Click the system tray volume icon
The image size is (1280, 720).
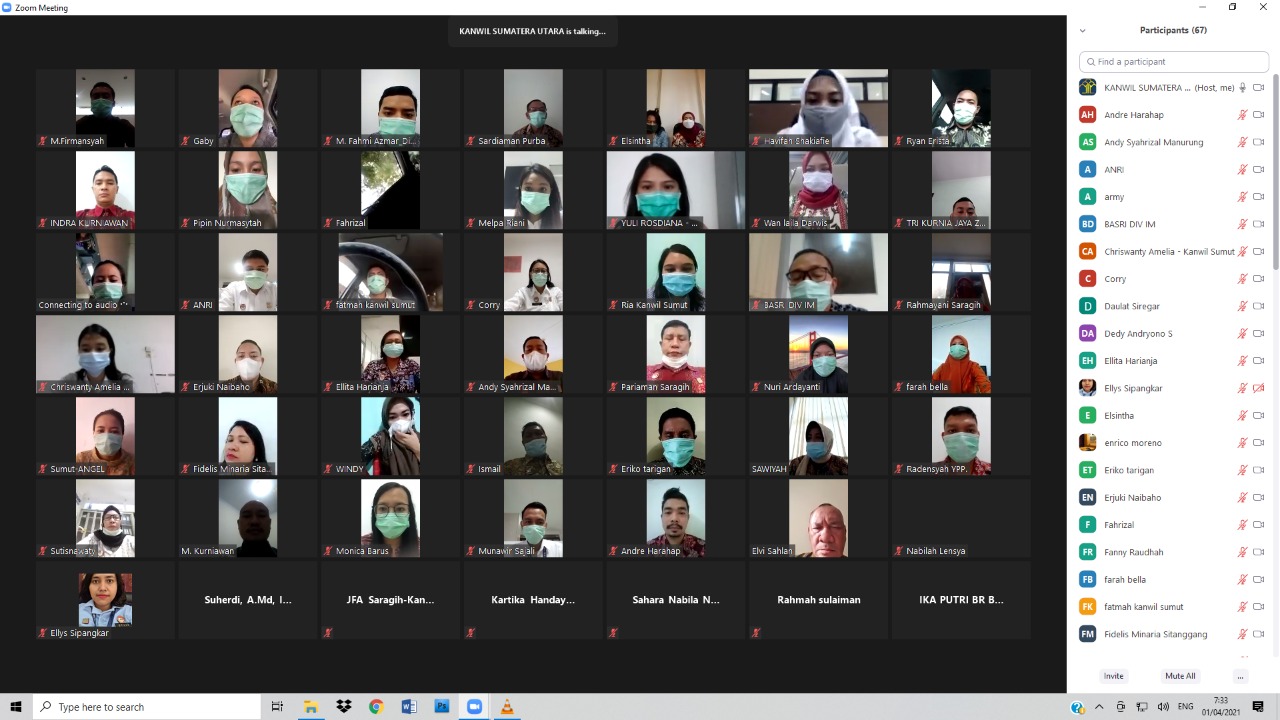[1163, 707]
